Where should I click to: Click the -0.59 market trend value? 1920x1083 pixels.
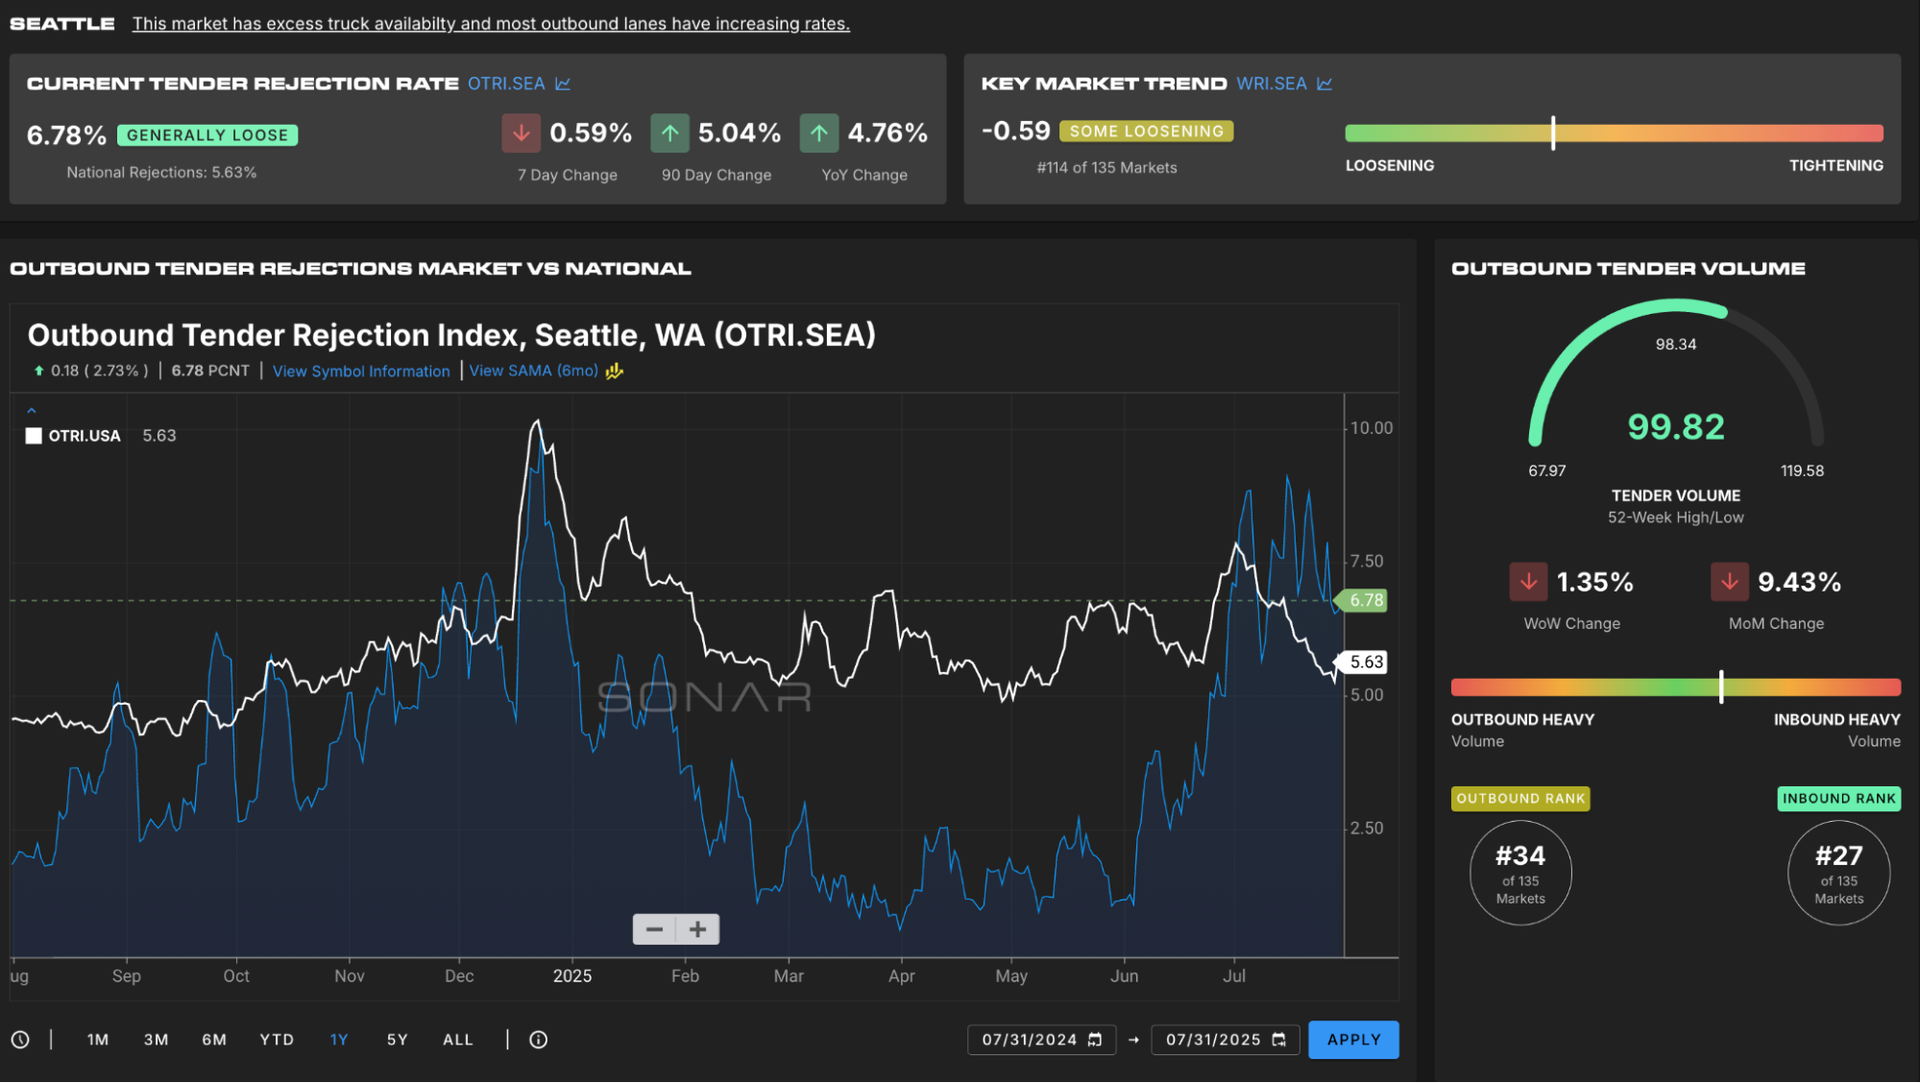point(1016,131)
